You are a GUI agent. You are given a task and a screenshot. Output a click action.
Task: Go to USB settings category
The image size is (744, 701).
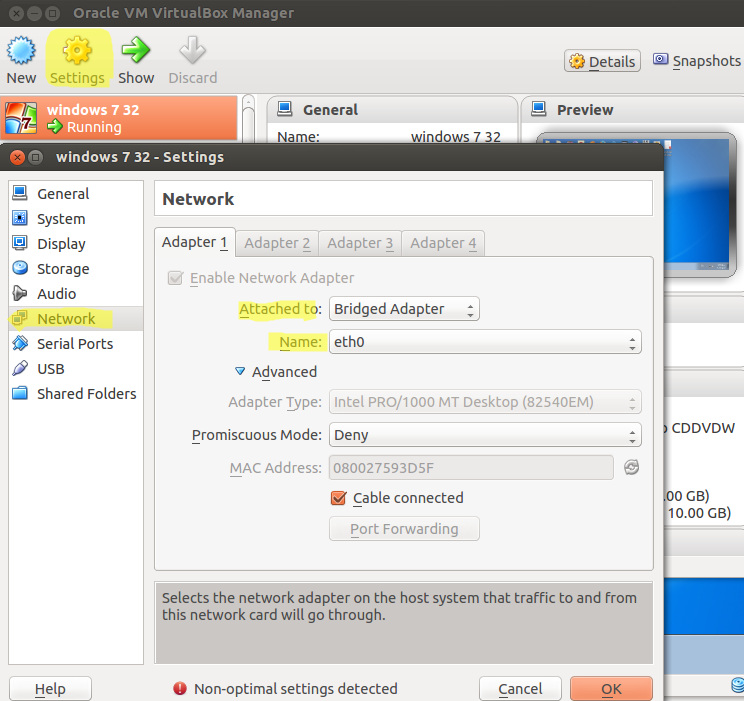click(x=50, y=369)
